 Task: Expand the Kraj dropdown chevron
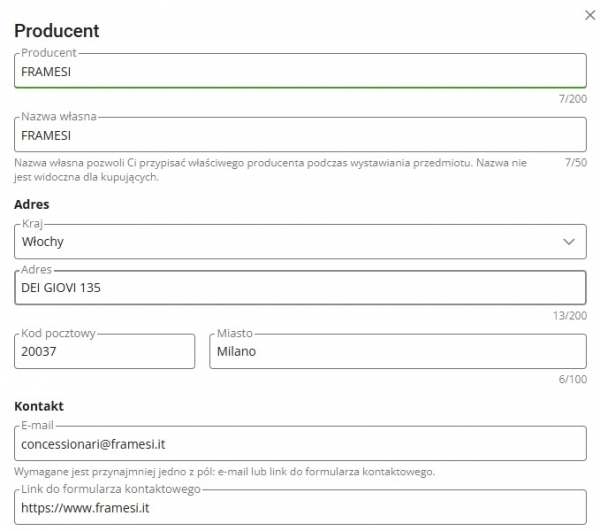(x=569, y=241)
